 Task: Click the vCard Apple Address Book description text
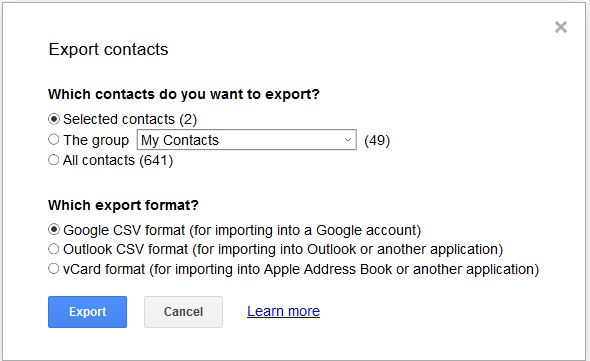pyautogui.click(x=301, y=269)
